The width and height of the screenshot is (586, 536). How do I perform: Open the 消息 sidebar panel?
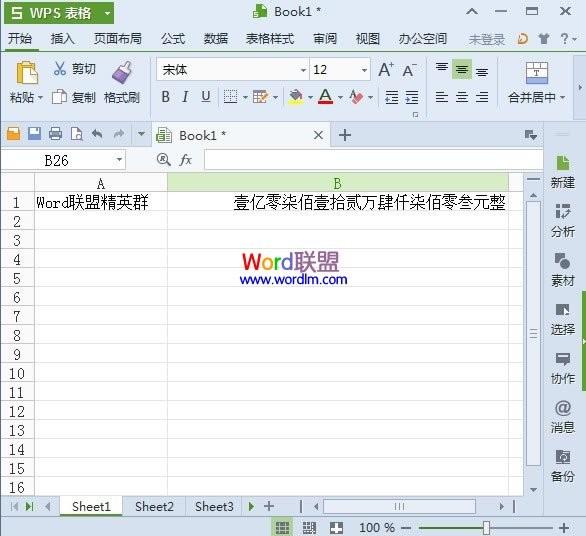(x=562, y=417)
